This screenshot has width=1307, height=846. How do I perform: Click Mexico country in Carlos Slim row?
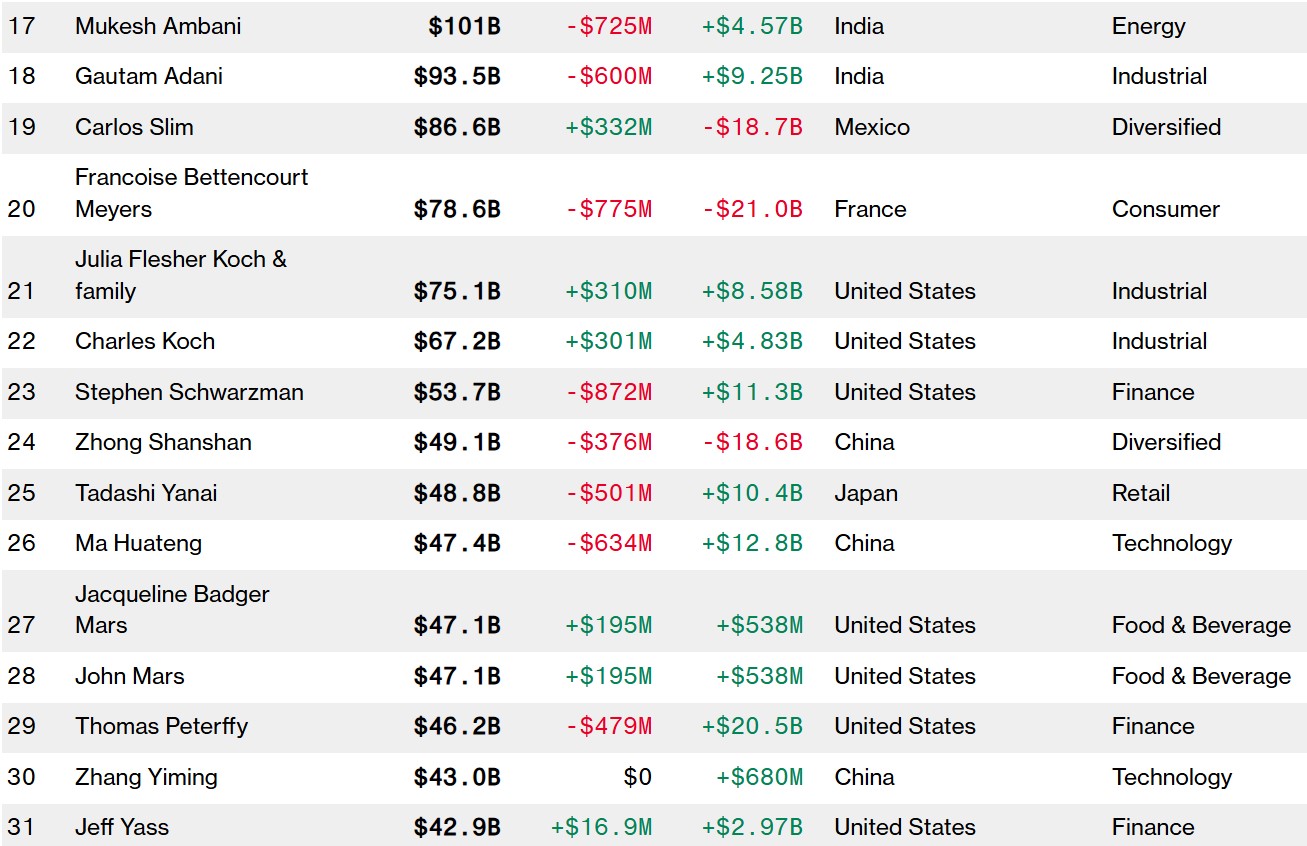pos(872,127)
